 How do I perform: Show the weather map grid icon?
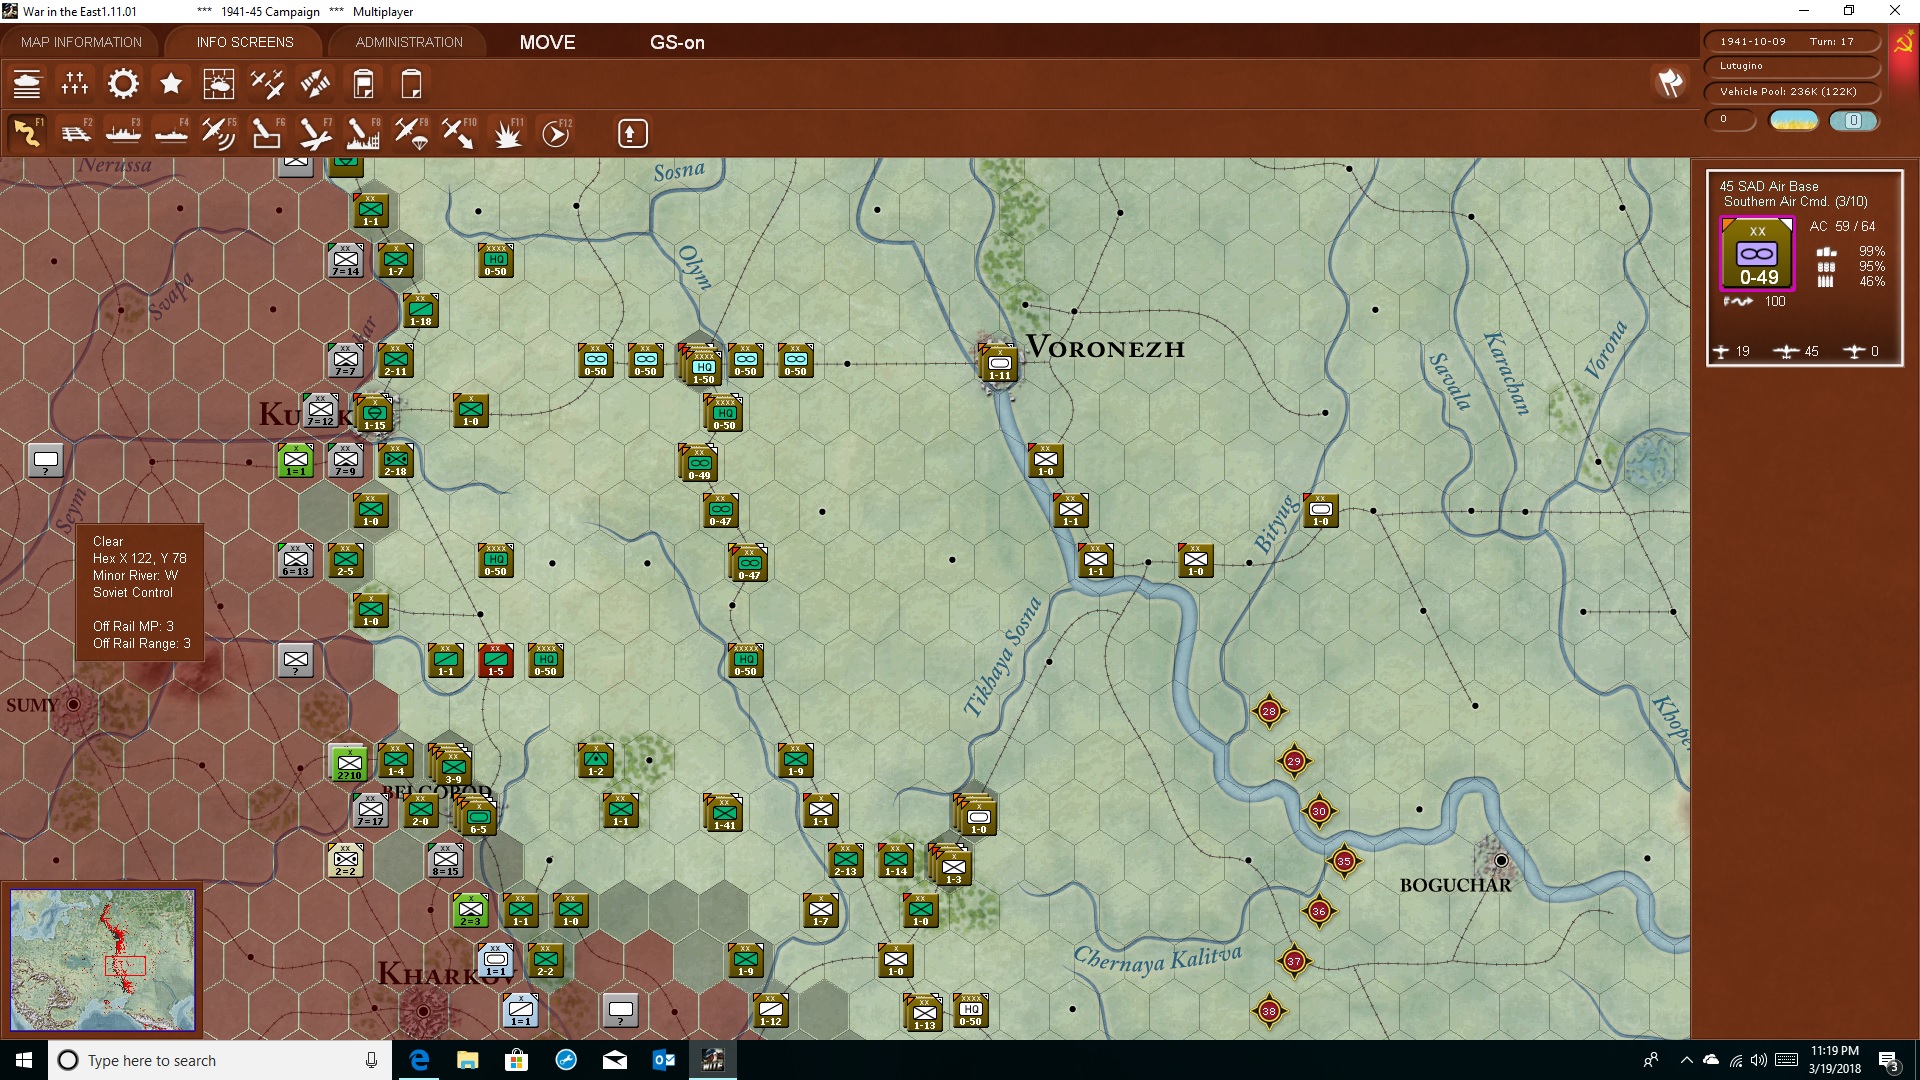click(219, 84)
